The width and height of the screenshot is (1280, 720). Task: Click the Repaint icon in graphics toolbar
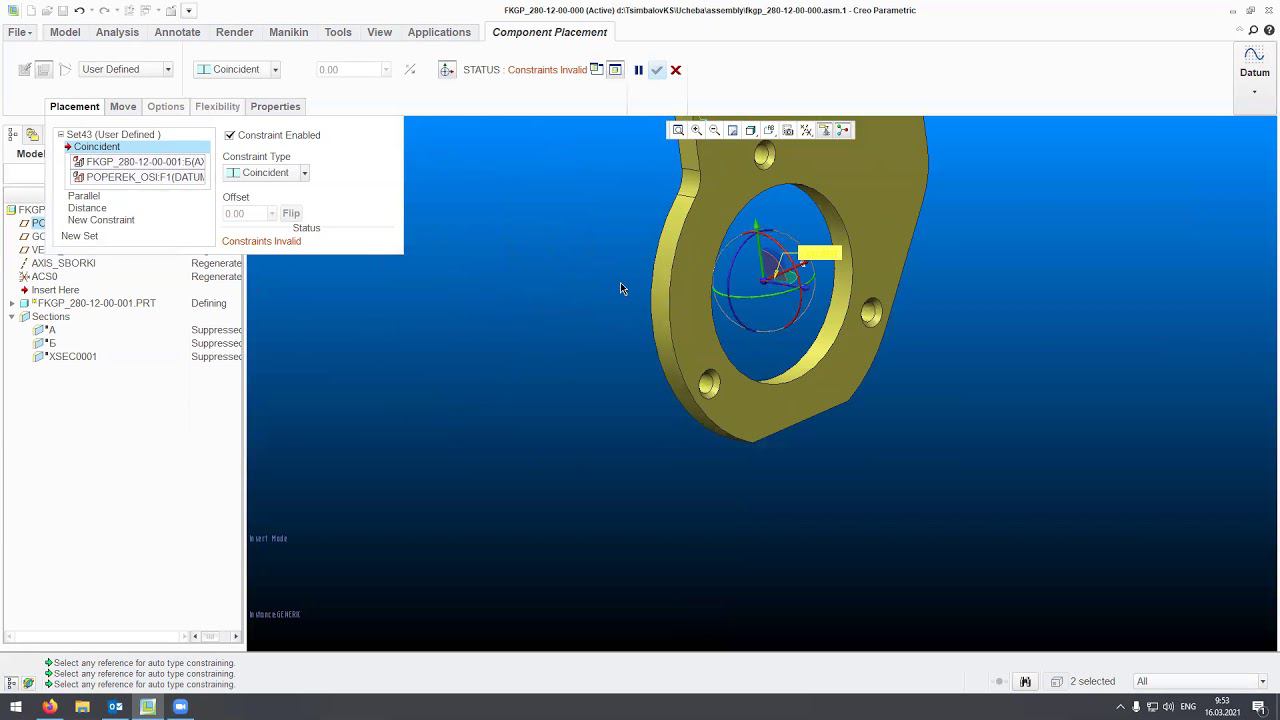click(732, 130)
